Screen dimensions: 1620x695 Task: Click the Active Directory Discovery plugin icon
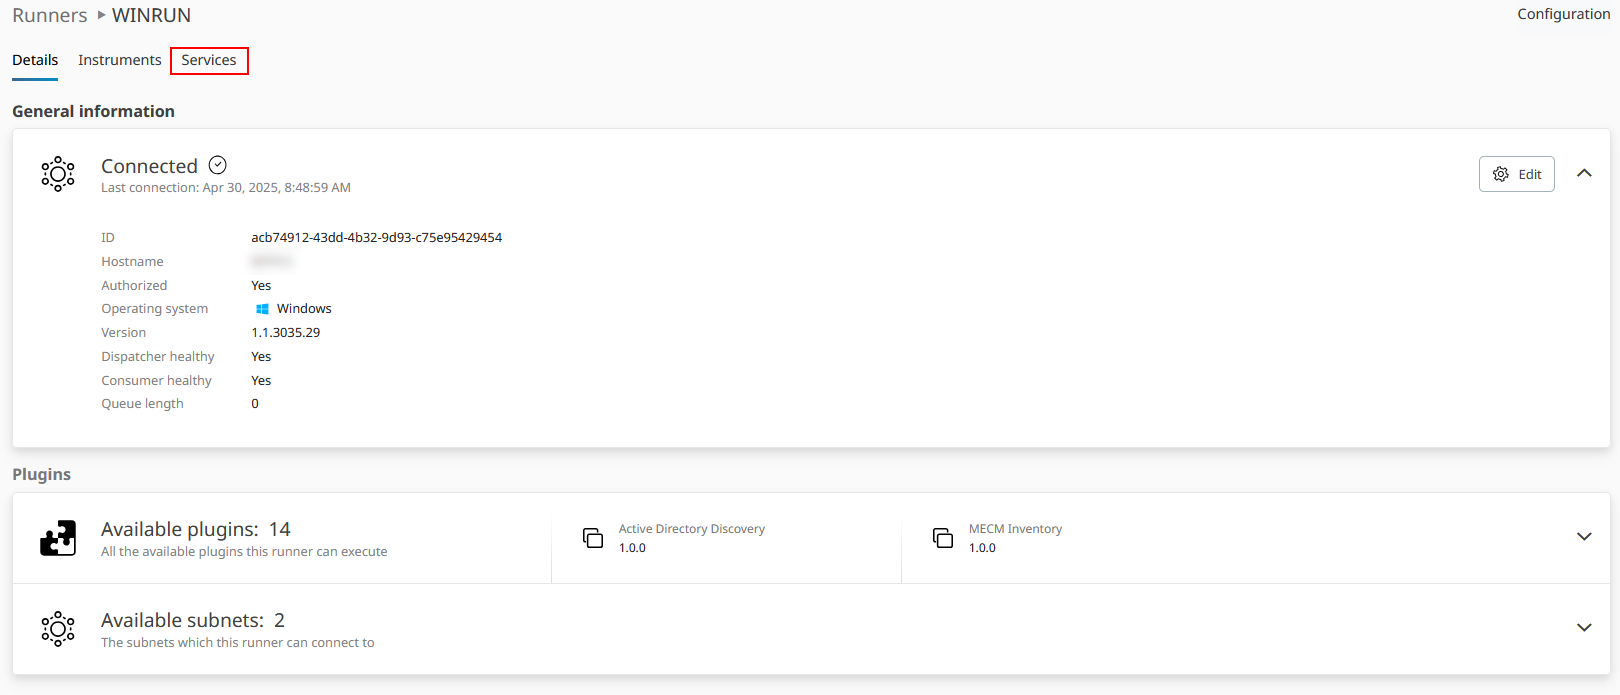pos(593,538)
